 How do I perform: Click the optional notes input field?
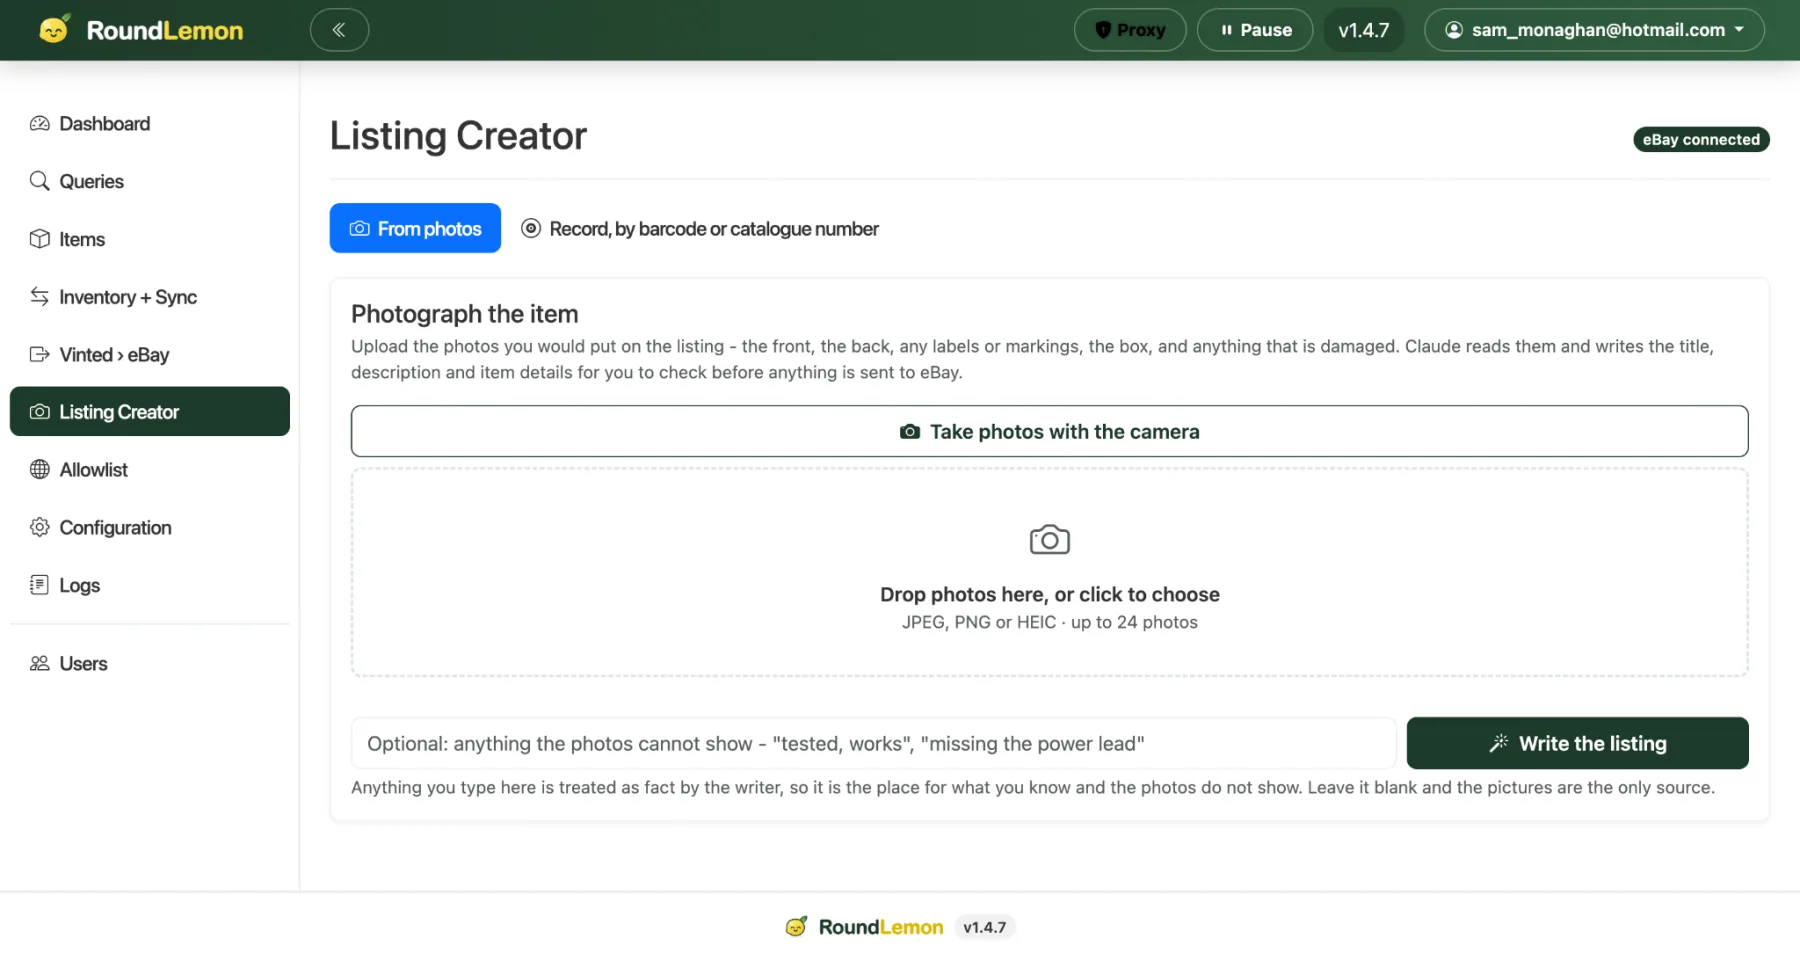[x=874, y=744]
